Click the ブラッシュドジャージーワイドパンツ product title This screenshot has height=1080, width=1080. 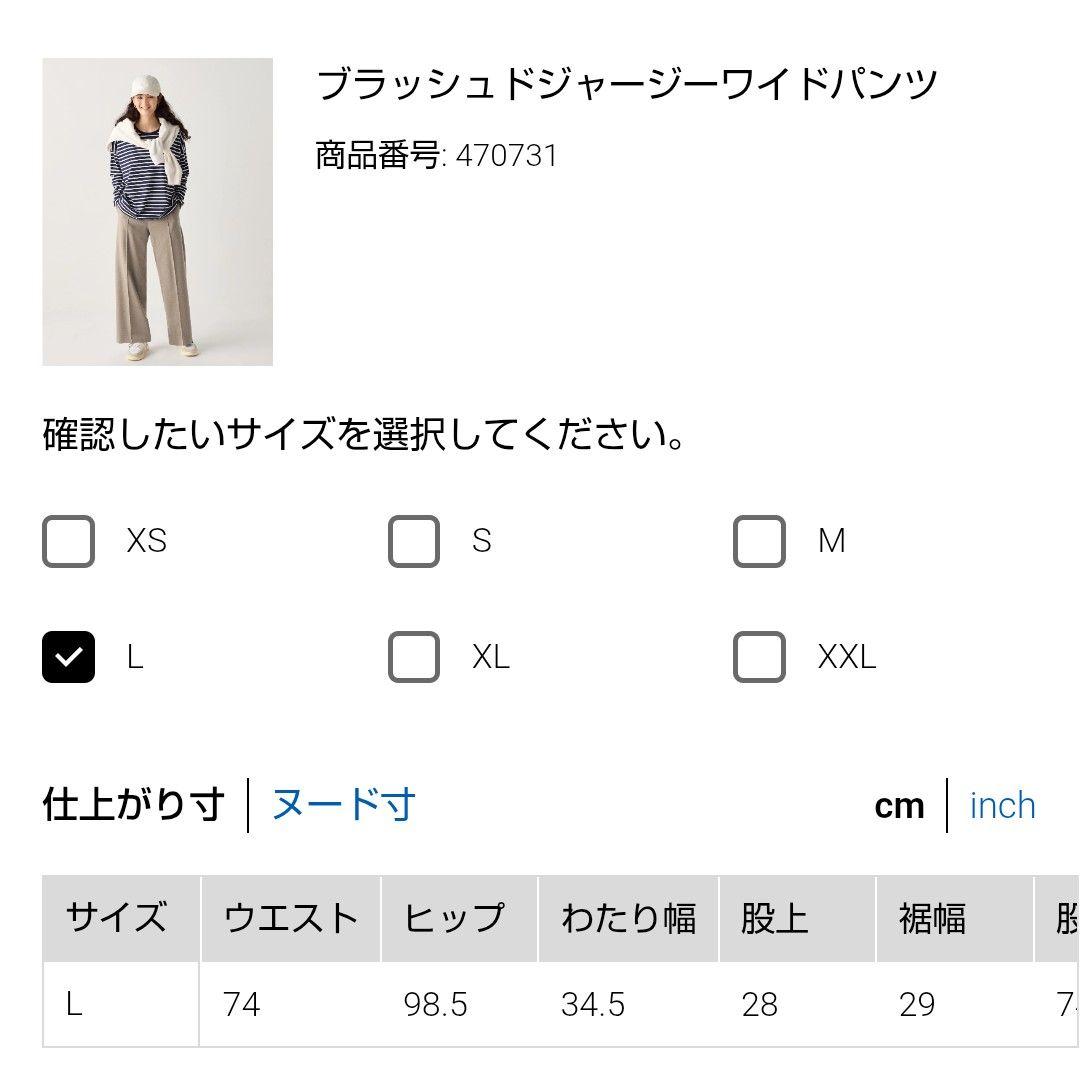pyautogui.click(x=627, y=84)
